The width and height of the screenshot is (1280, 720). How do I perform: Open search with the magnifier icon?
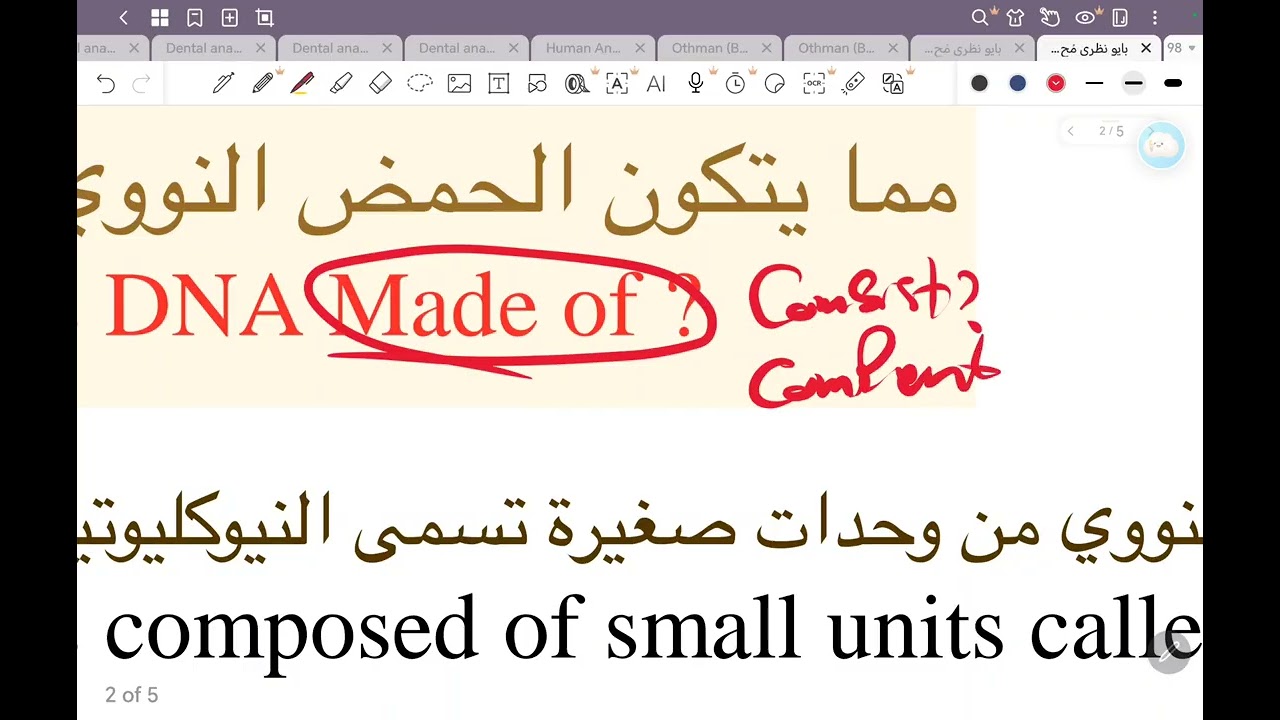click(980, 17)
